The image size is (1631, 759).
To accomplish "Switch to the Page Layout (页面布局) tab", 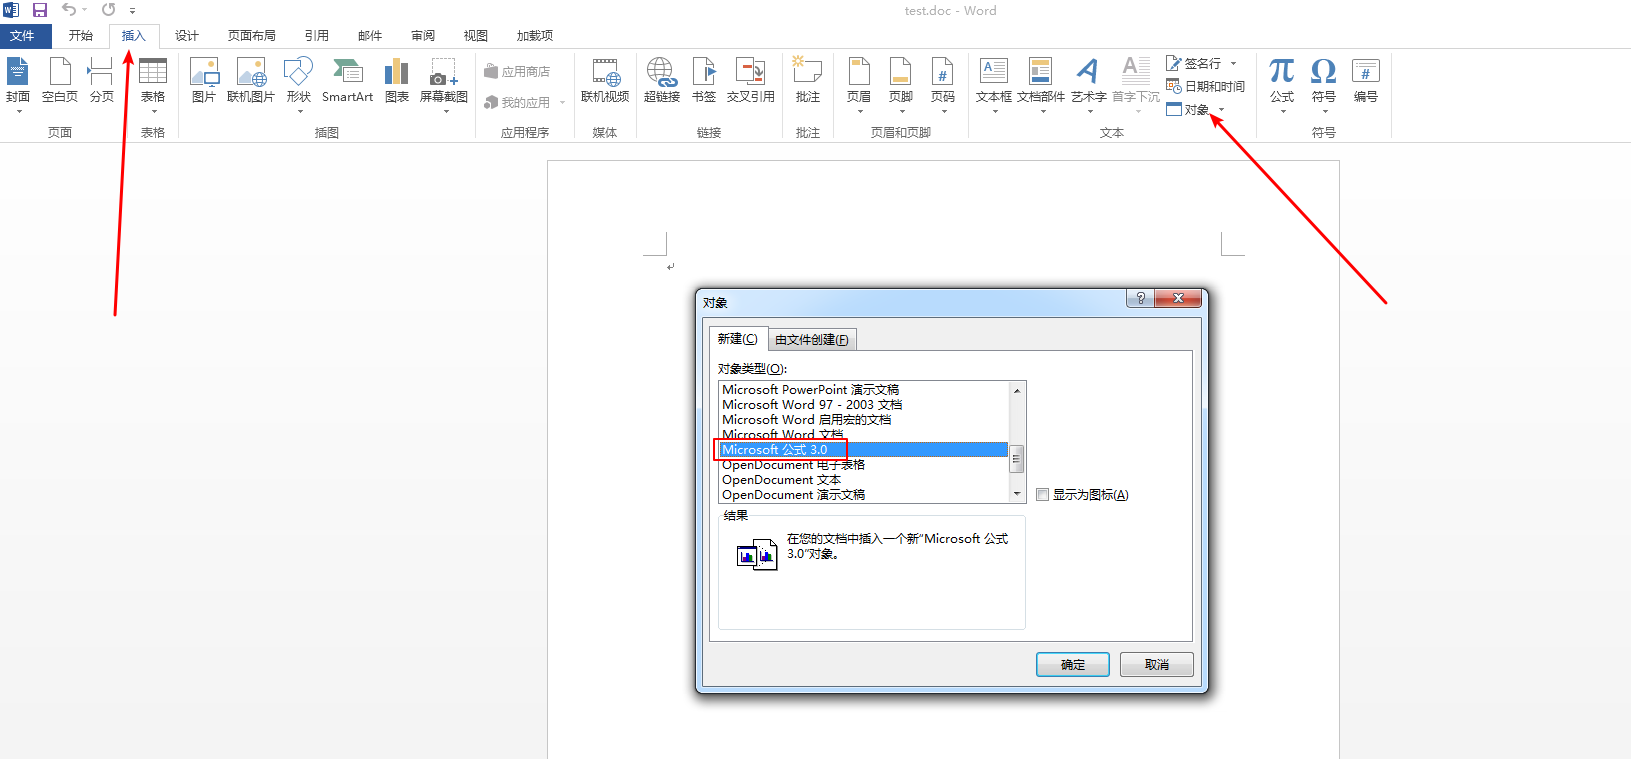I will (252, 35).
